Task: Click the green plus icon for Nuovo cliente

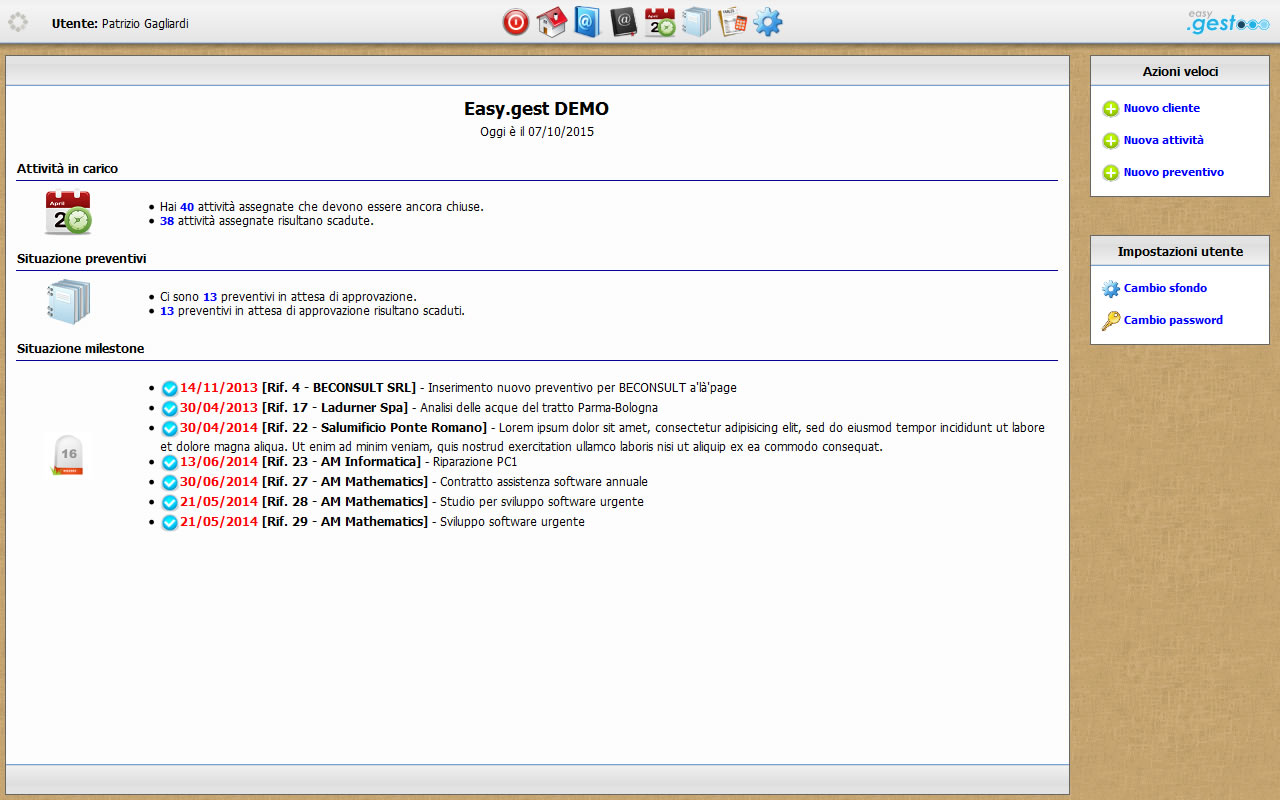Action: [x=1111, y=109]
